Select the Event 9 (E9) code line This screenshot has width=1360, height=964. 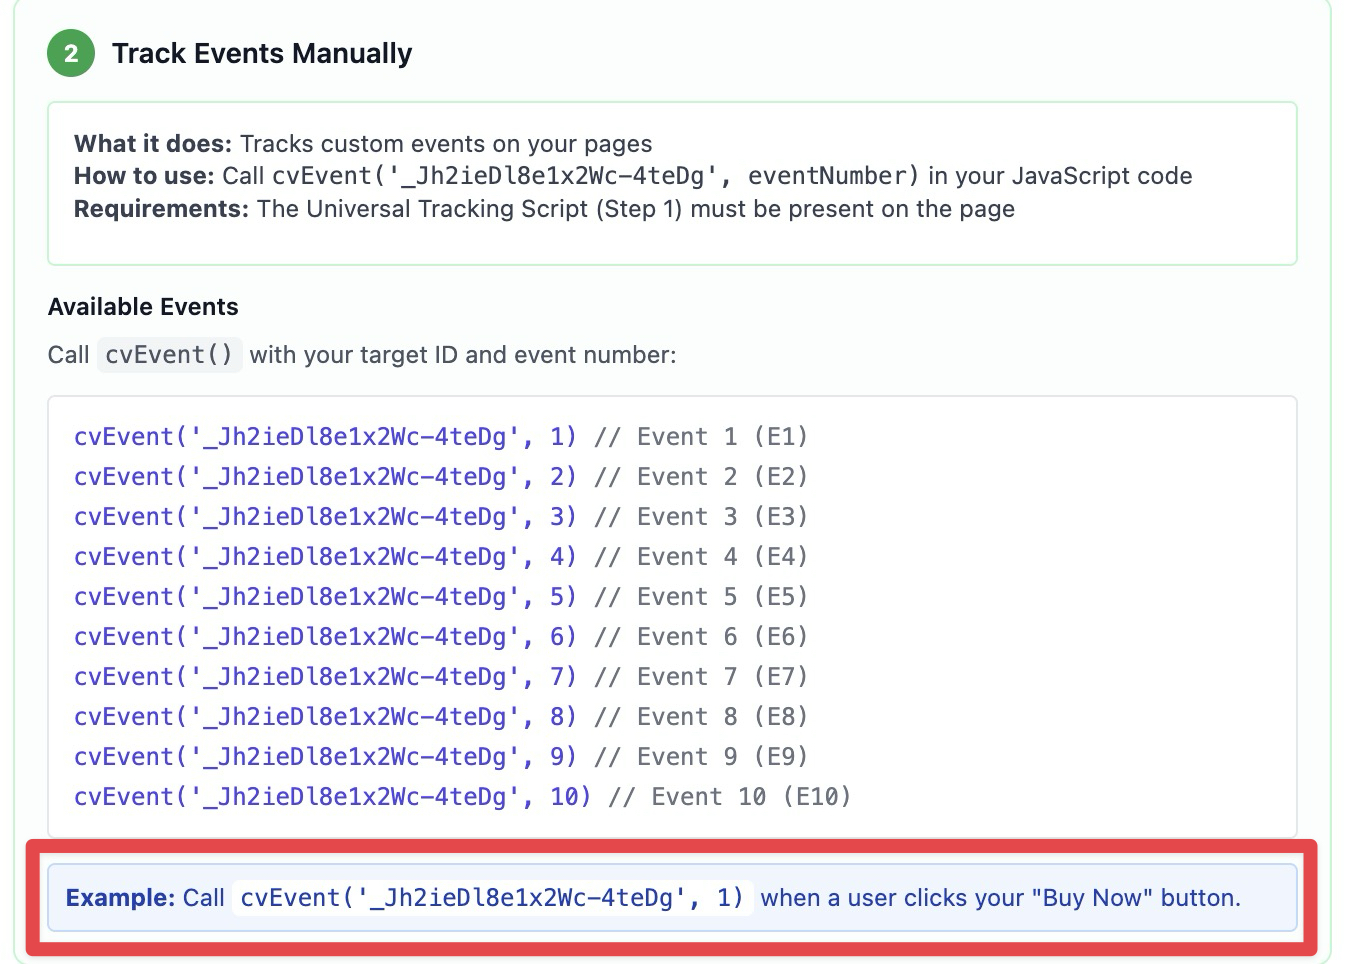tap(441, 757)
